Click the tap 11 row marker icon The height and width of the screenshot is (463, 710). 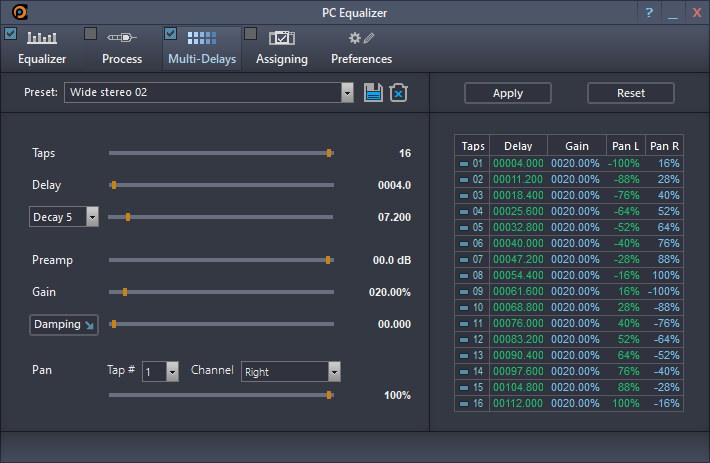click(464, 324)
